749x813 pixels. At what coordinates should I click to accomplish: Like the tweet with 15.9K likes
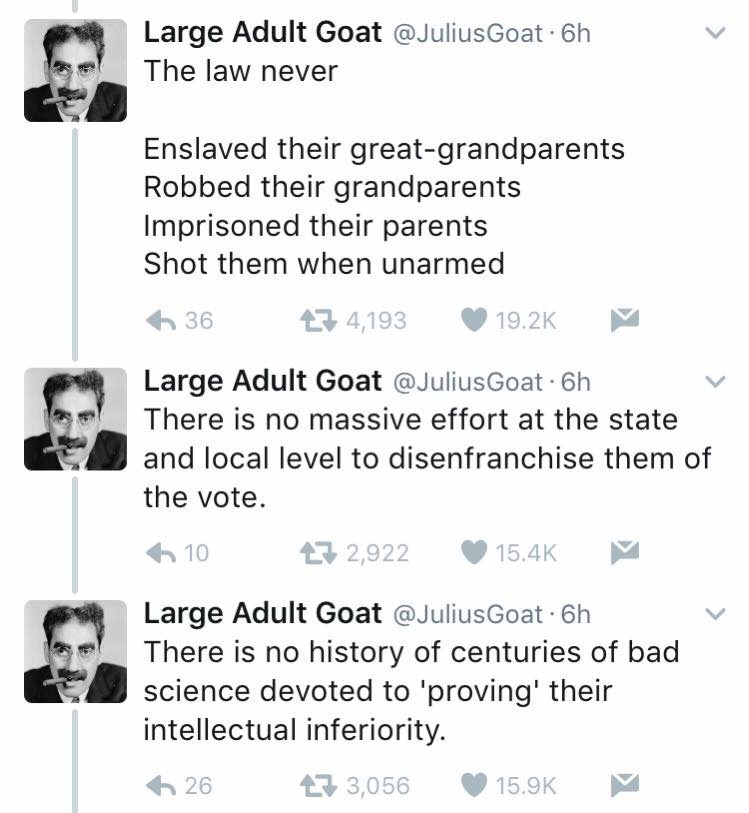tap(473, 785)
